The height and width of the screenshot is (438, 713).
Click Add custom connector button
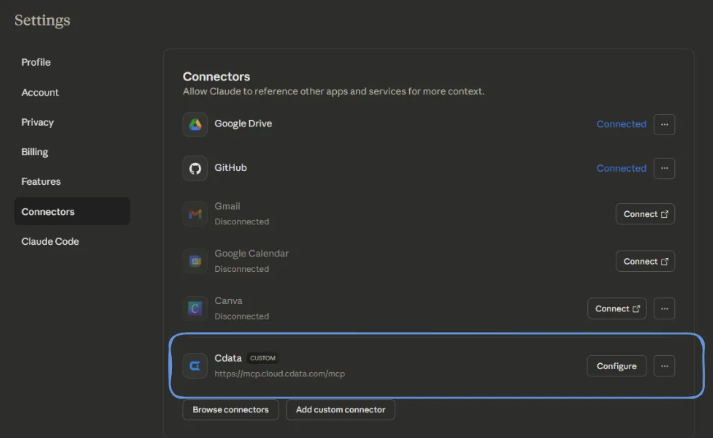coord(341,409)
